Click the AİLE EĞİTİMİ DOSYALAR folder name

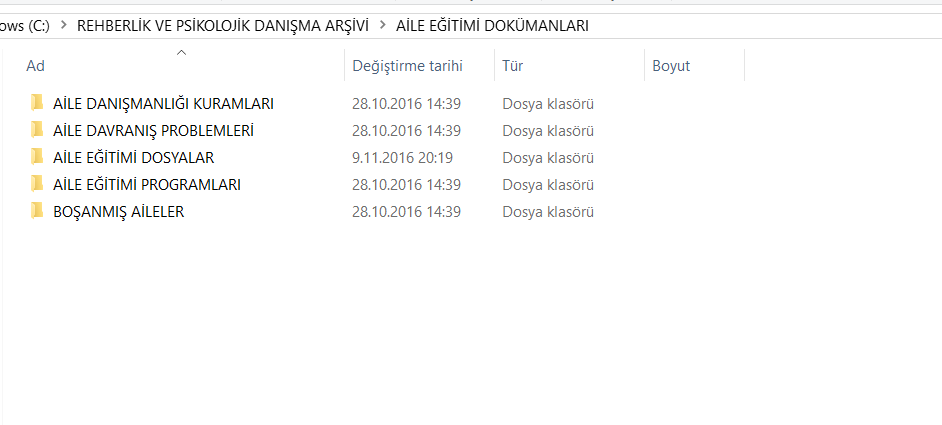(133, 157)
